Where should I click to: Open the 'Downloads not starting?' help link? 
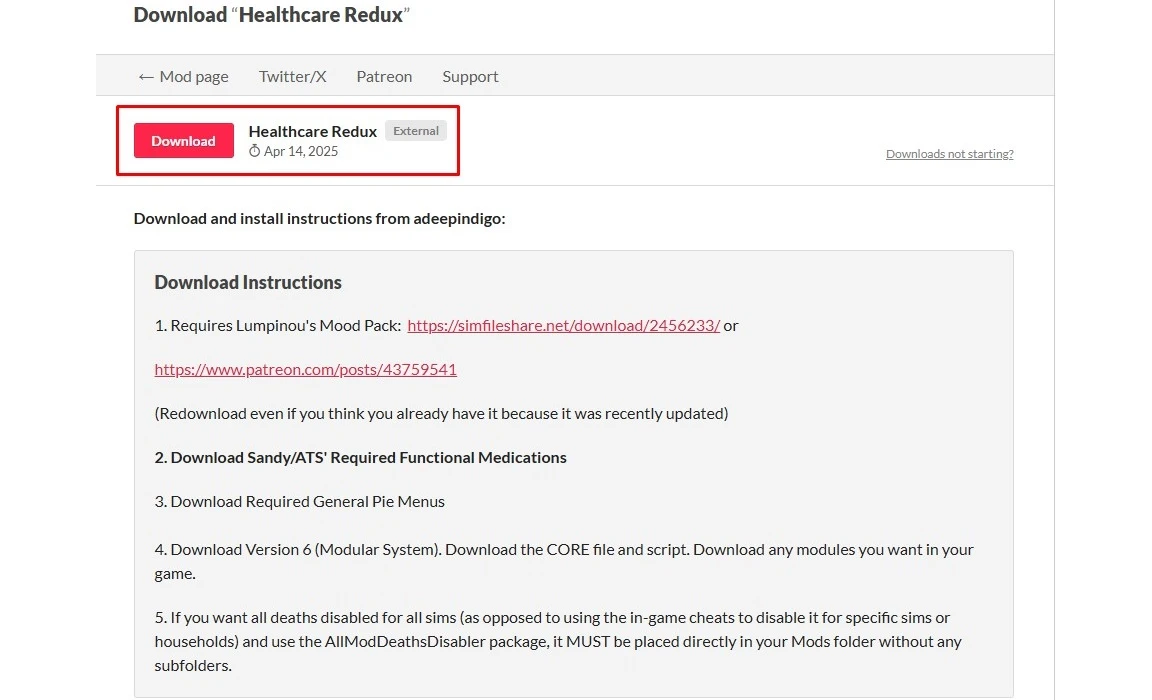tap(949, 154)
